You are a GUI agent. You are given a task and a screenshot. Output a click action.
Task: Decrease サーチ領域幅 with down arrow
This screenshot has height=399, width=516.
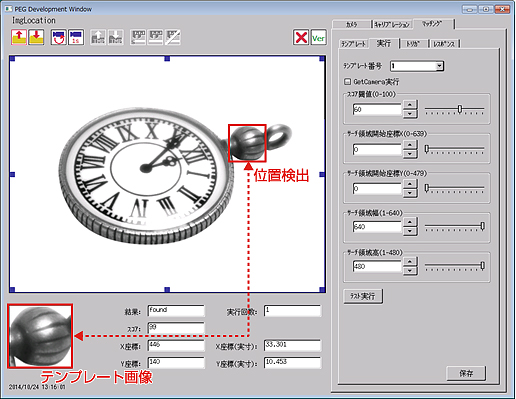(410, 231)
